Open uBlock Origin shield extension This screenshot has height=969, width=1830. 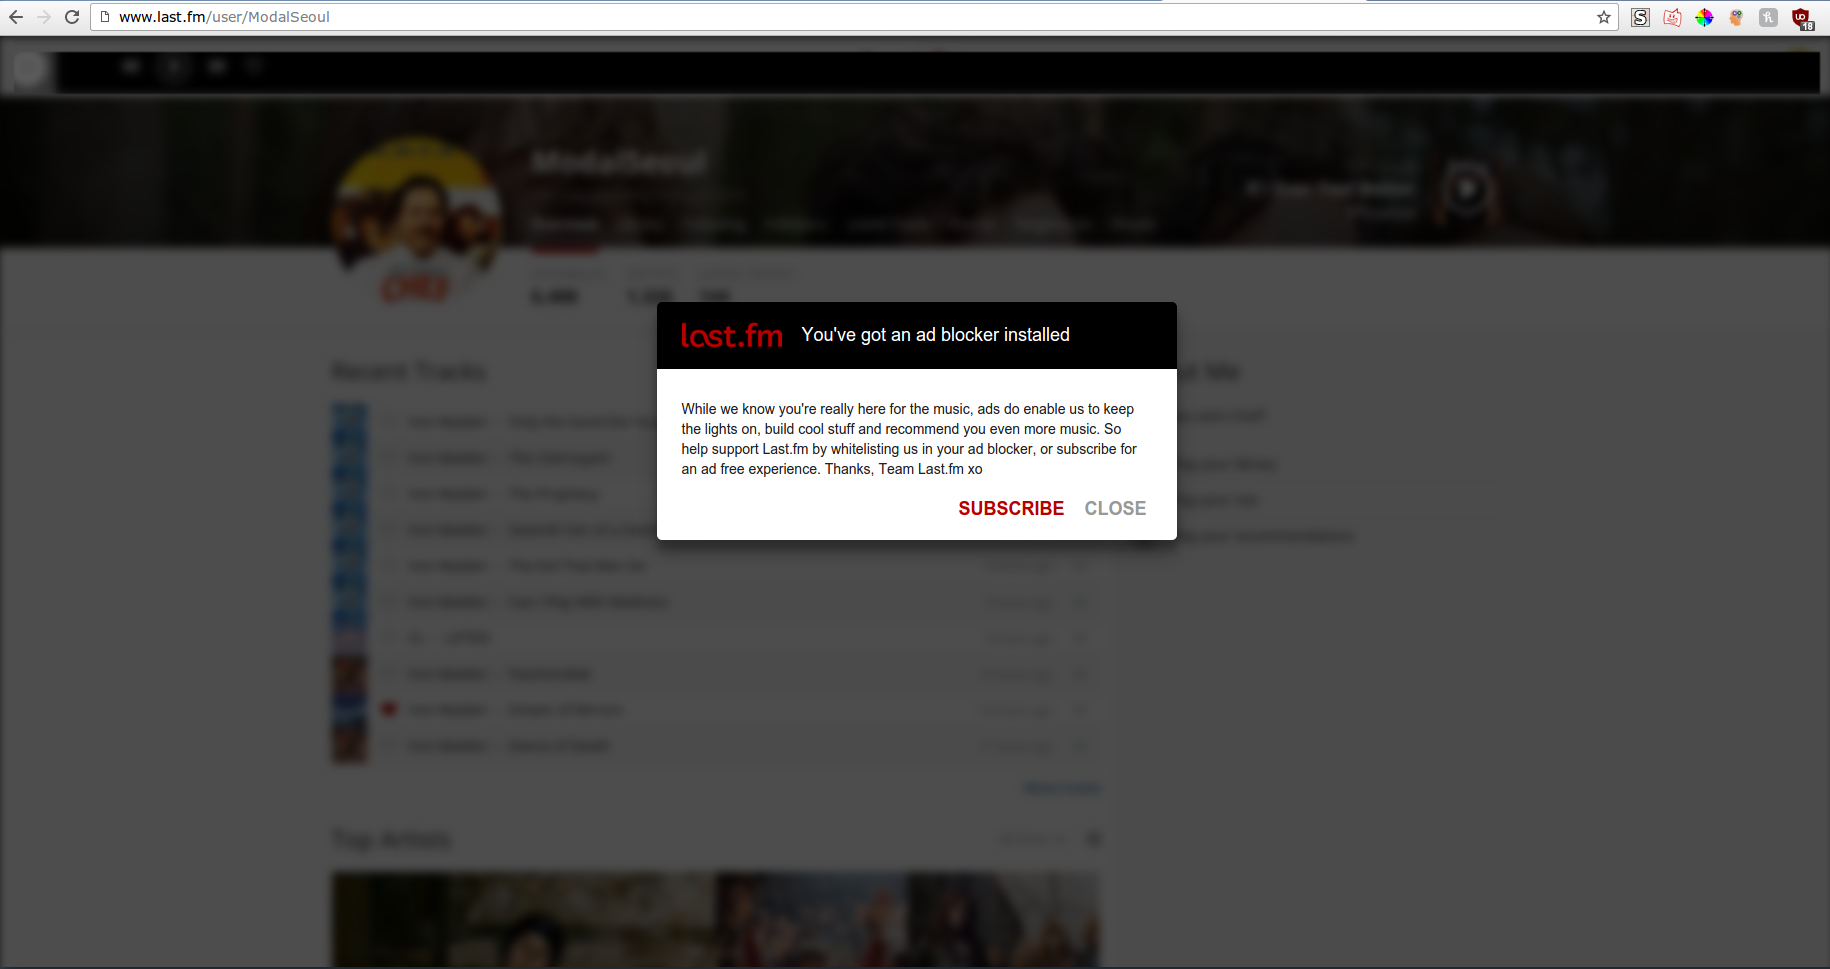pyautogui.click(x=1802, y=18)
